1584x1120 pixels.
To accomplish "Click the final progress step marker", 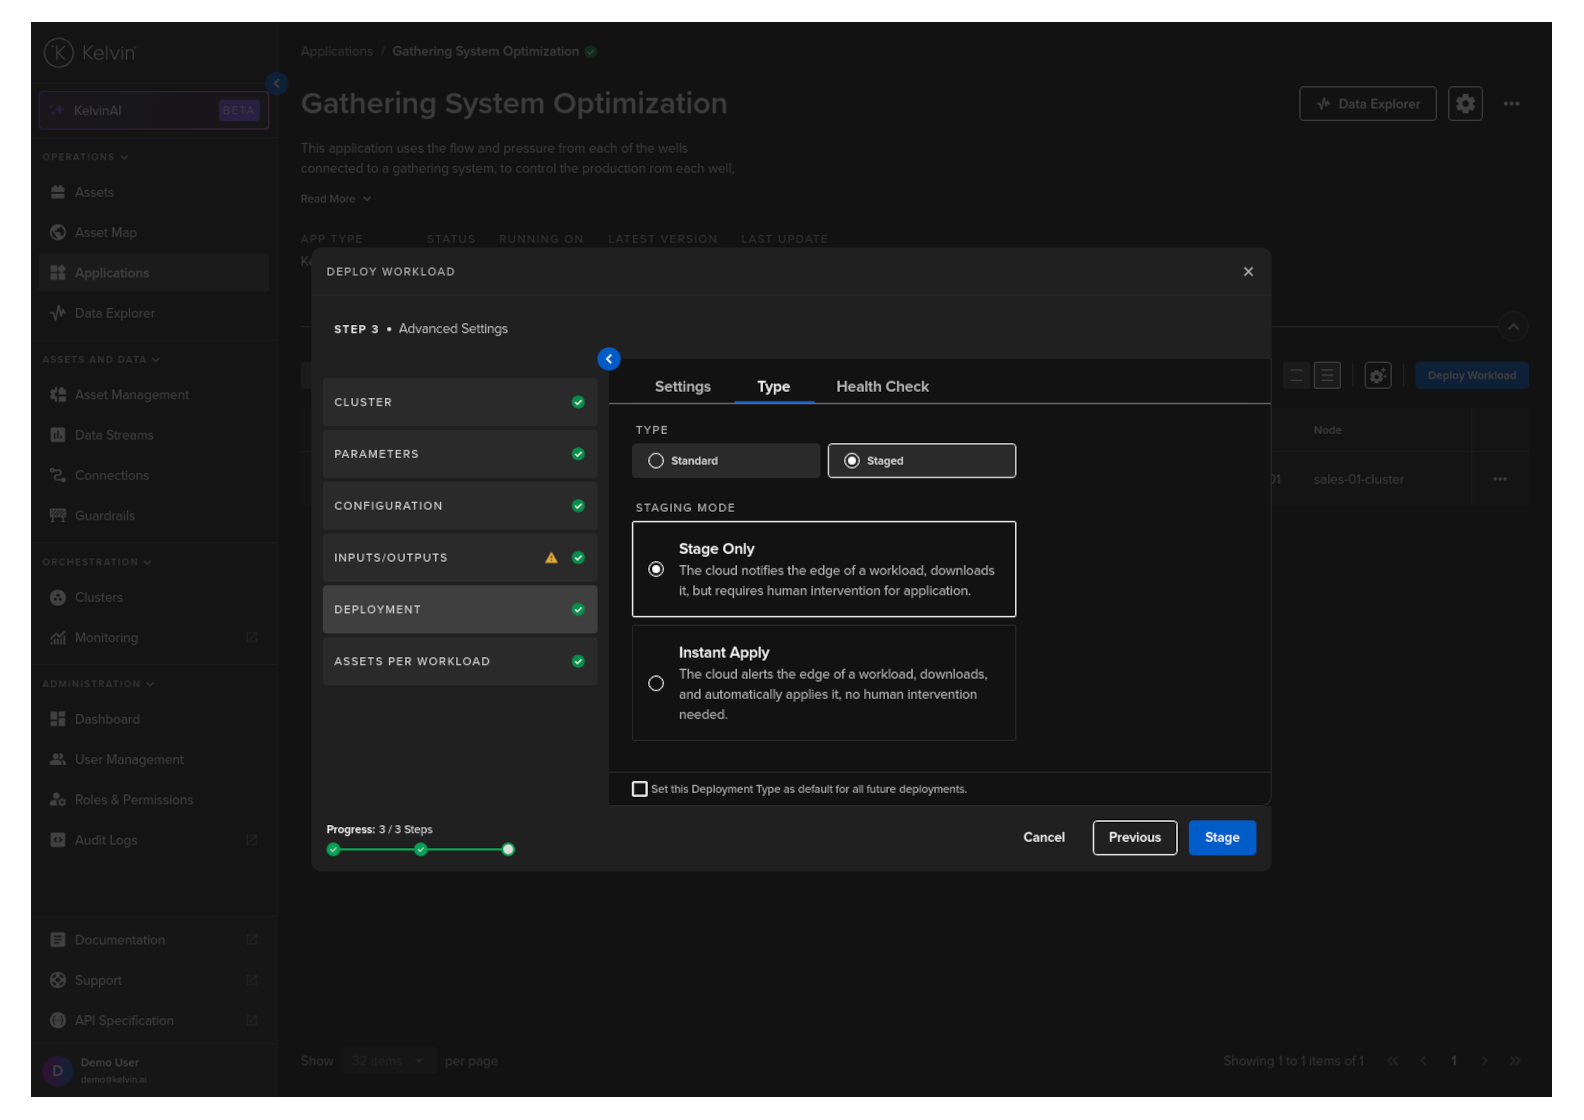I will click(508, 850).
